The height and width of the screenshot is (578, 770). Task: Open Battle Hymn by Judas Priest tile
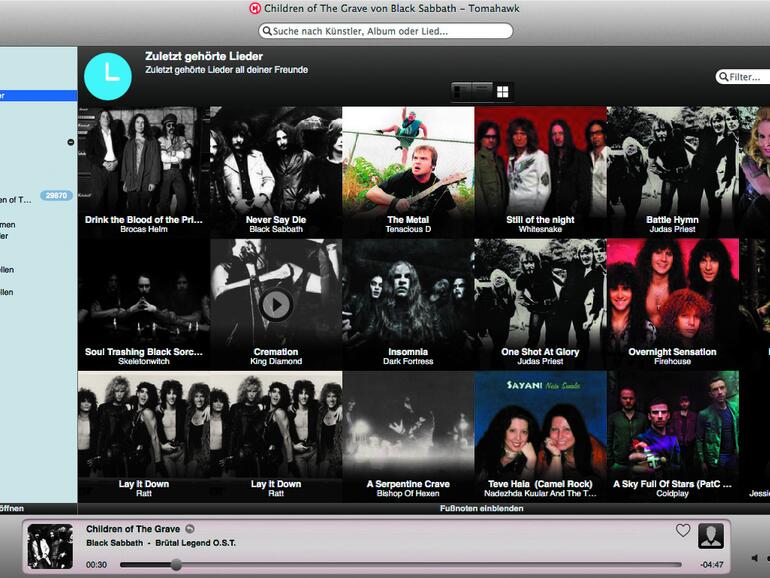pyautogui.click(x=673, y=172)
